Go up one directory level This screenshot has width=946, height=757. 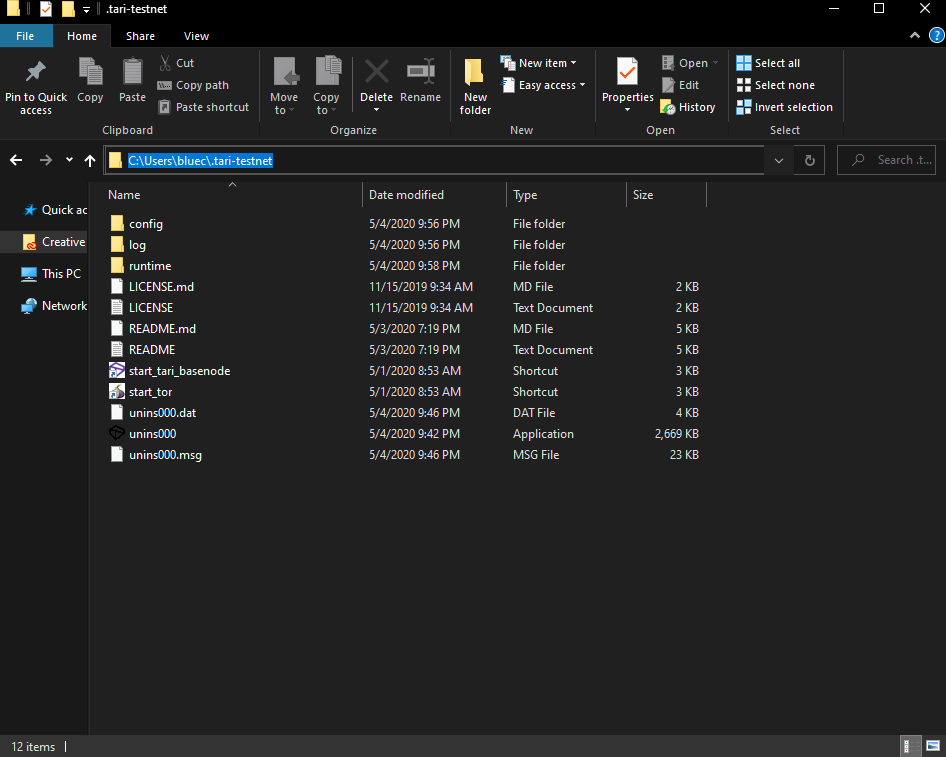coord(90,160)
